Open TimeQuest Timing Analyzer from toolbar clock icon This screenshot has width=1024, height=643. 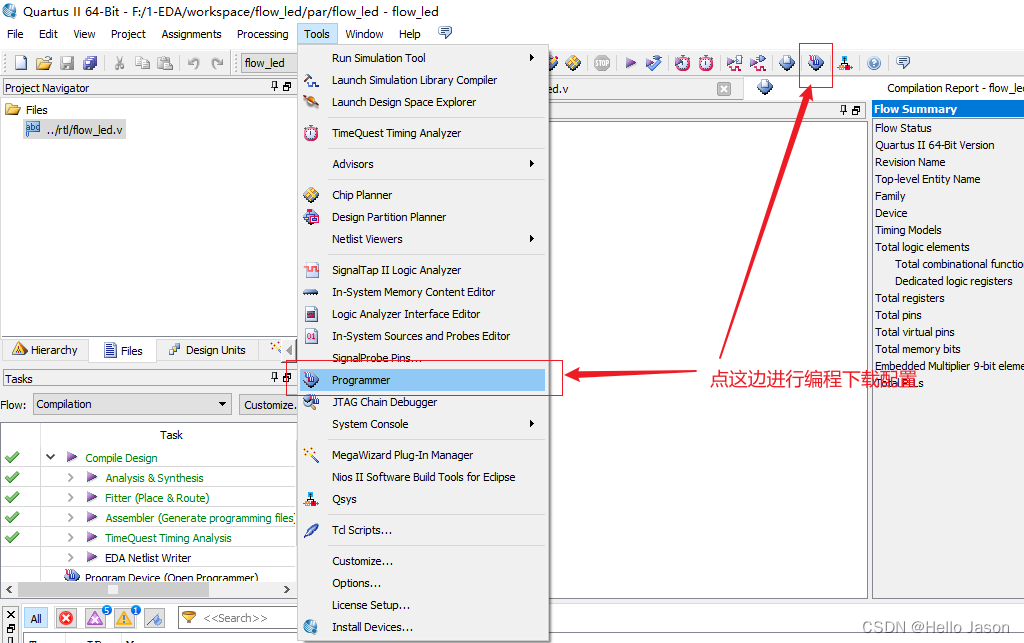(682, 63)
